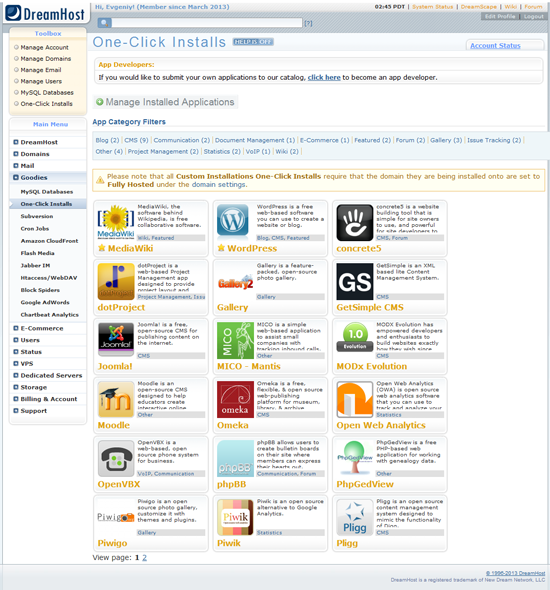This screenshot has height=590, width=550.
Task: Click the OpenVBX telephone icon
Action: point(116,459)
